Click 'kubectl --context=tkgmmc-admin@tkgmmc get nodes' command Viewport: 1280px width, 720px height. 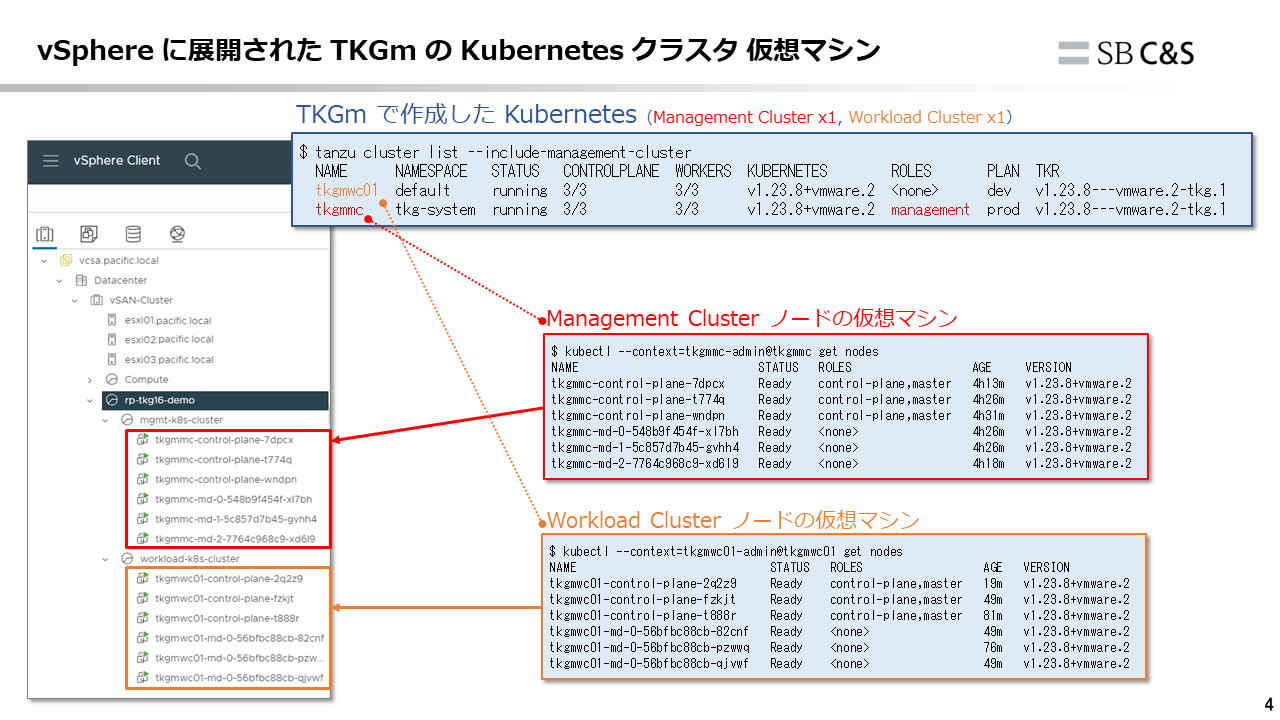722,352
